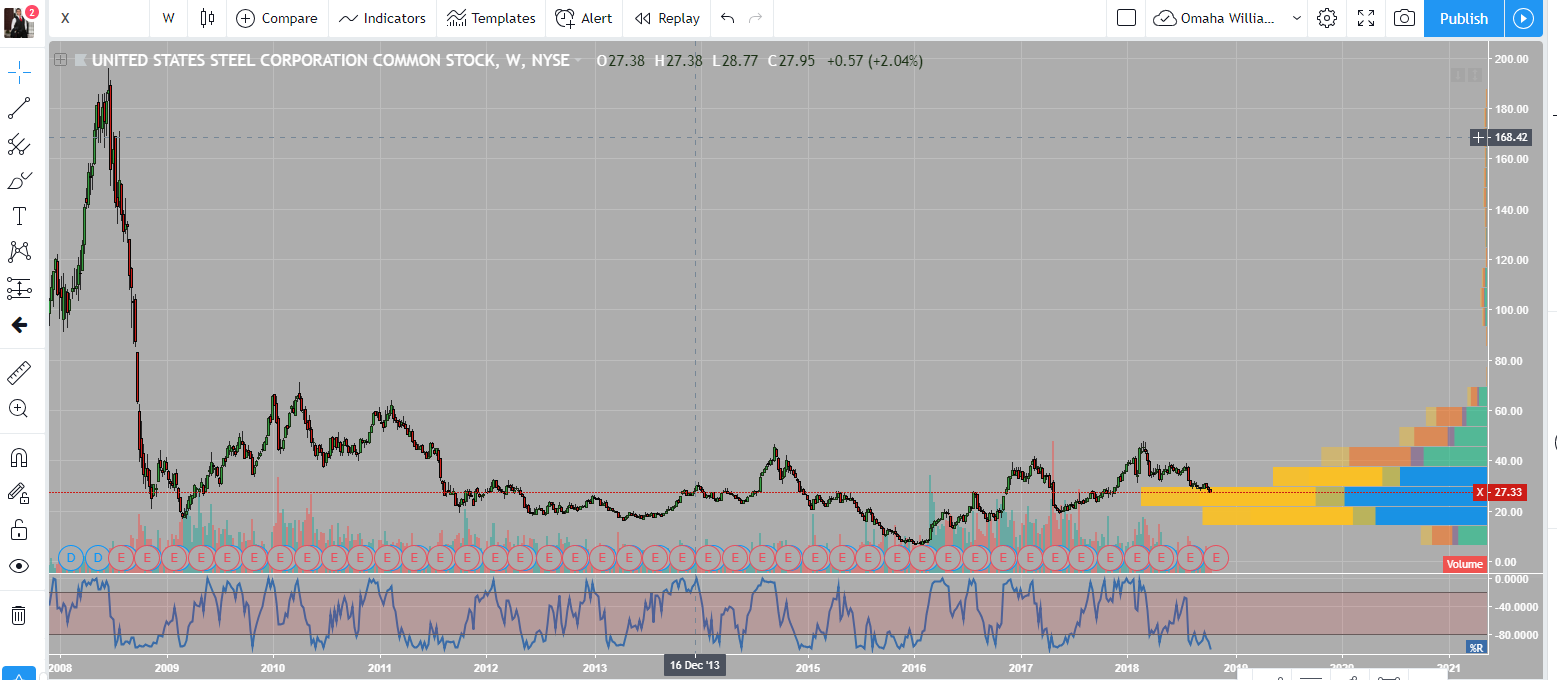
Task: Click the 2012 label on time axis
Action: [x=486, y=667]
